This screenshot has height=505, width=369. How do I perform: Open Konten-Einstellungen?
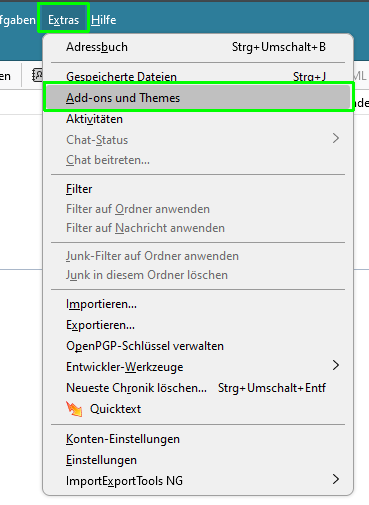pyautogui.click(x=198, y=439)
